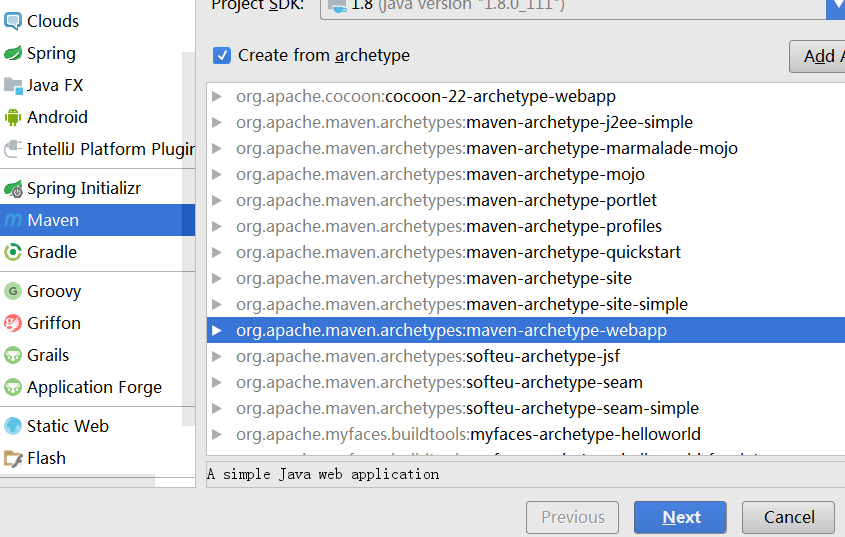The width and height of the screenshot is (845, 537).
Task: Click the Griffon icon
Action: click(12, 323)
